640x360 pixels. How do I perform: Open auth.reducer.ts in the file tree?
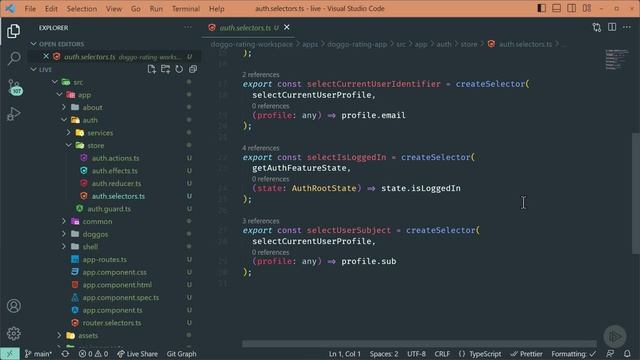pyautogui.click(x=116, y=183)
